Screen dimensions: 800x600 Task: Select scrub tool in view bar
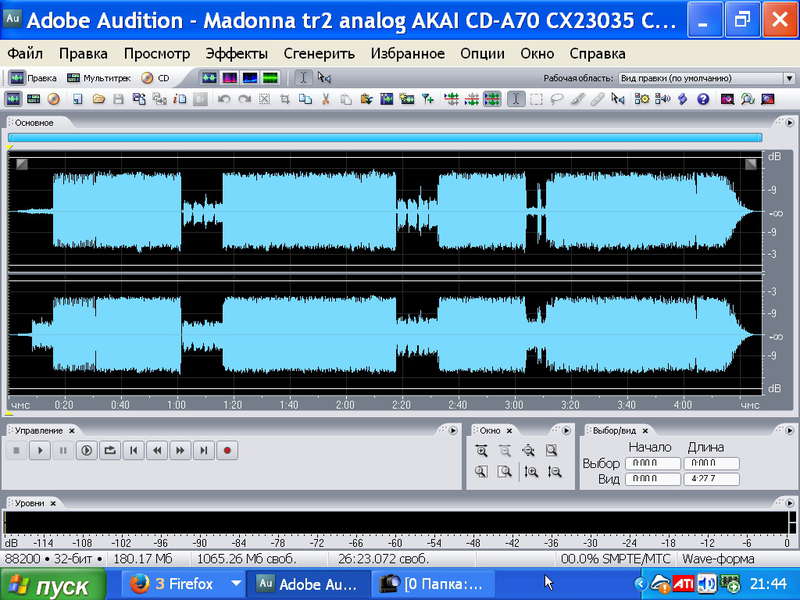pyautogui.click(x=324, y=78)
